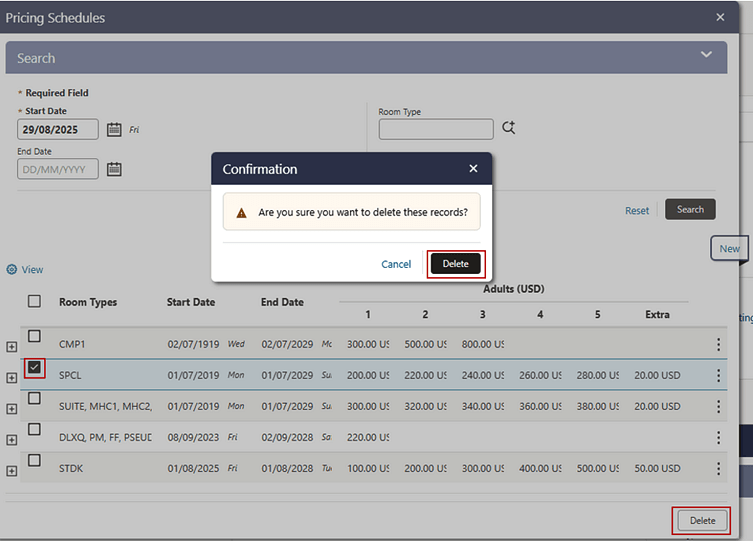Open the Room Type search lookup icon

pos(509,128)
